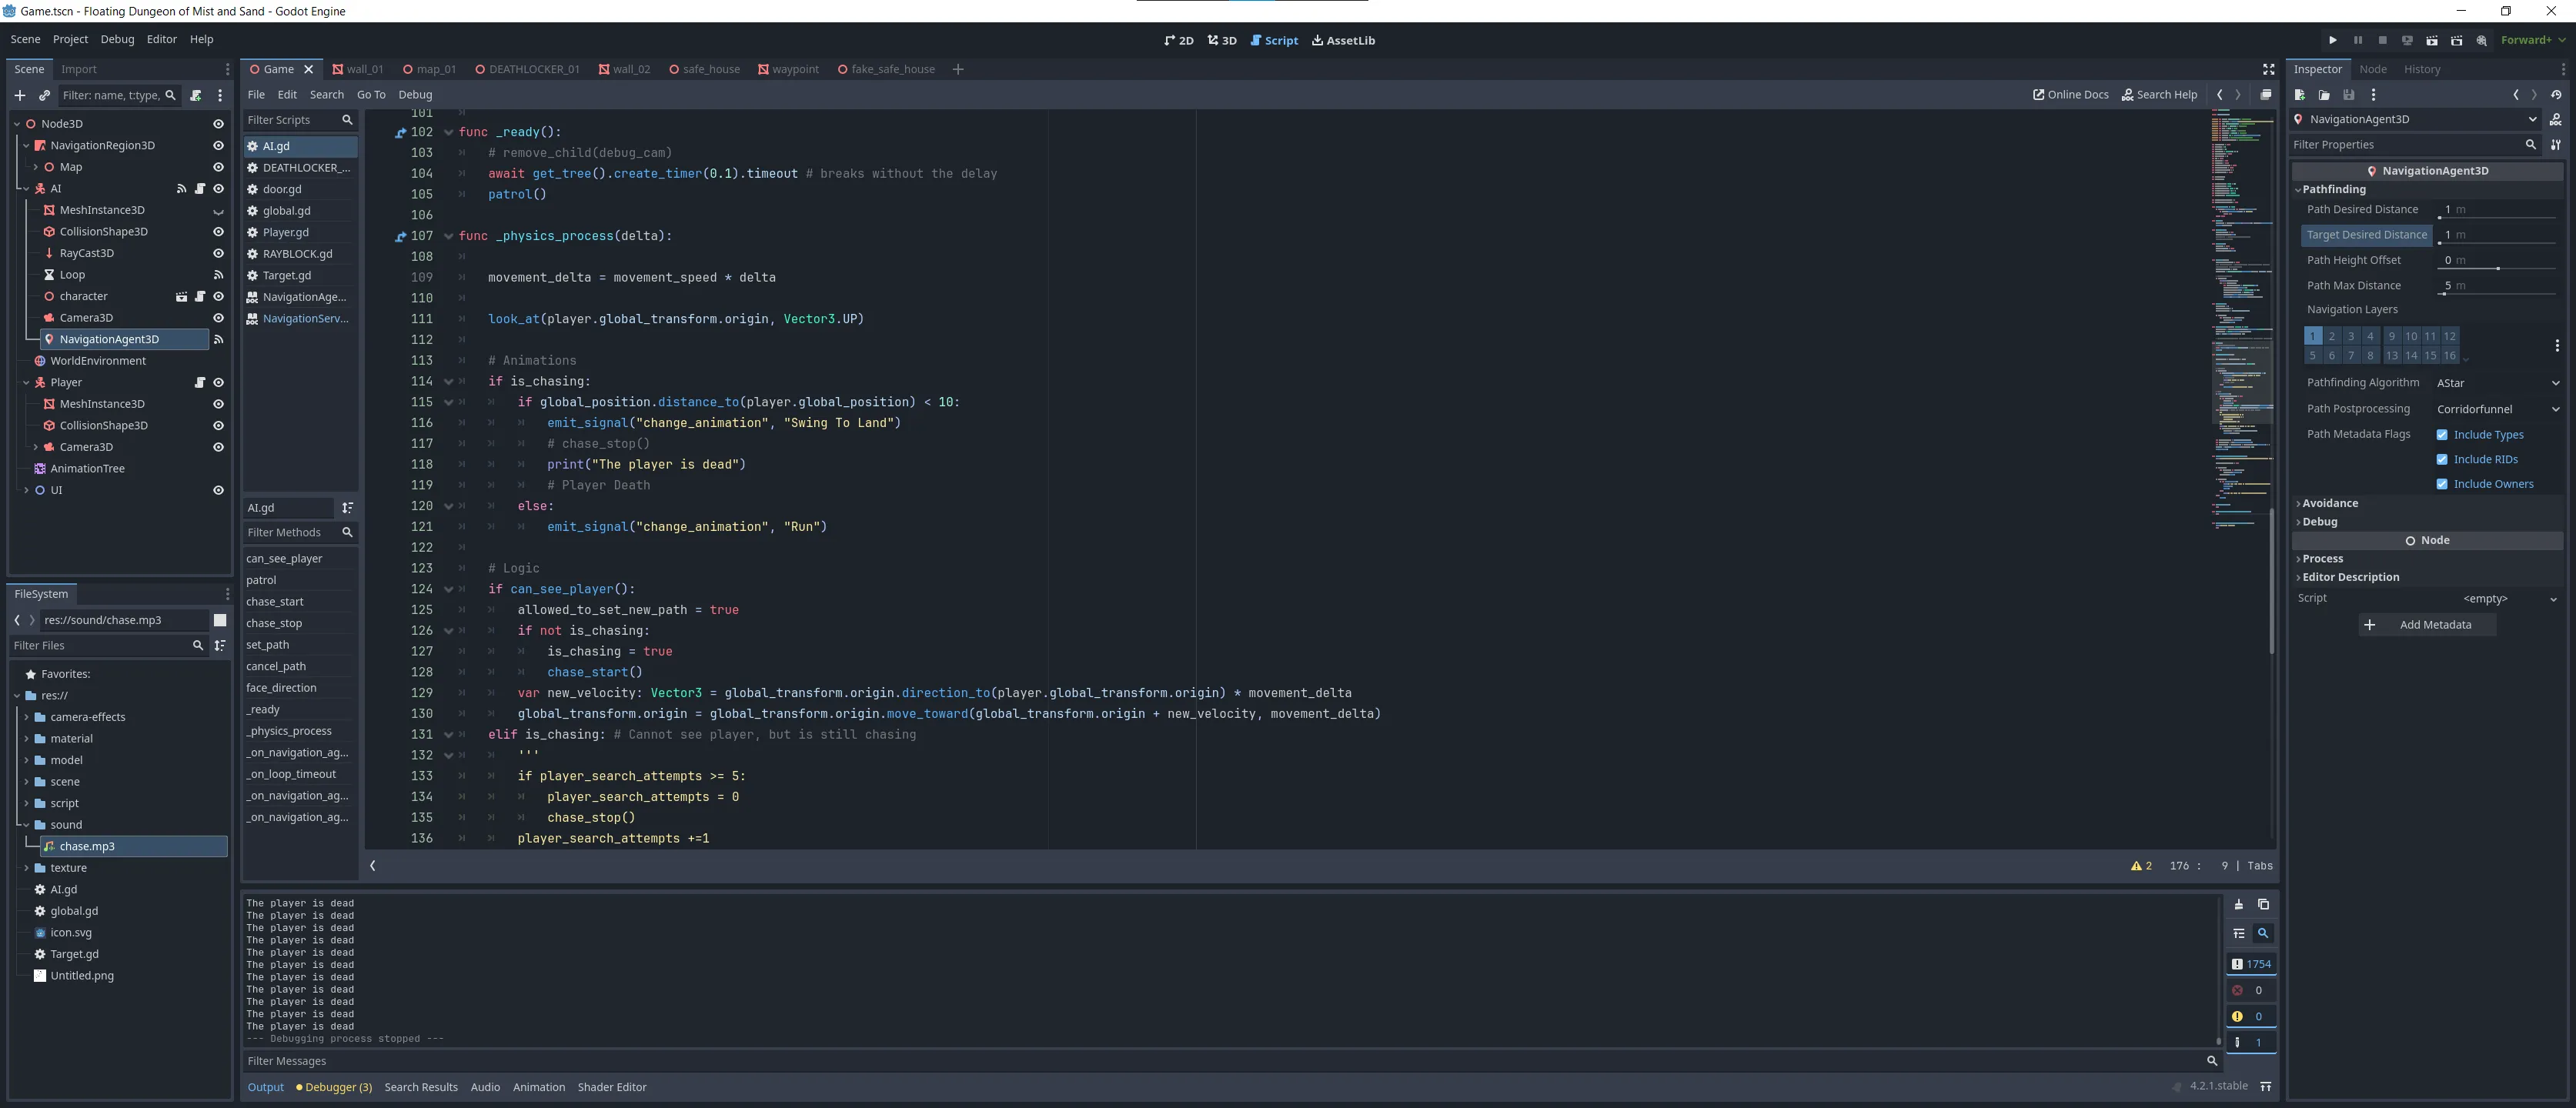The image size is (2576, 1108).
Task: Toggle alphabetical sorting of the methods list
Action: click(x=347, y=508)
